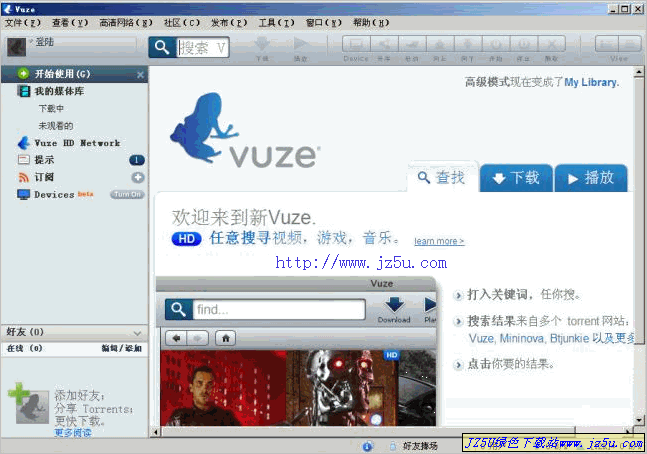
Task: Open 提示 notifications in the sidebar
Action: click(x=44, y=160)
